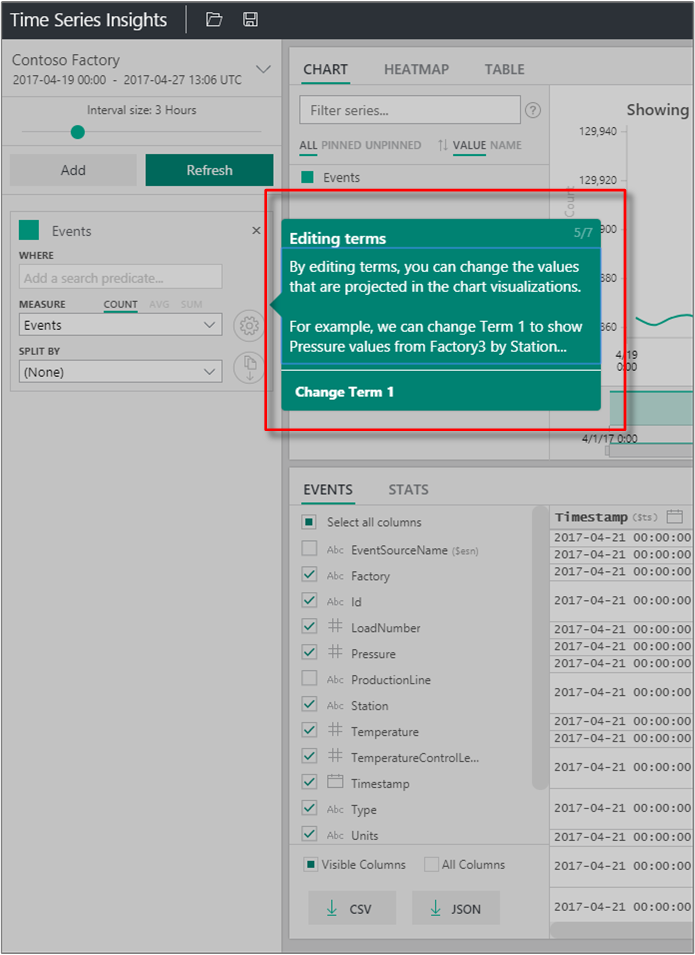
Task: Switch to the CHART tab
Action: point(325,69)
